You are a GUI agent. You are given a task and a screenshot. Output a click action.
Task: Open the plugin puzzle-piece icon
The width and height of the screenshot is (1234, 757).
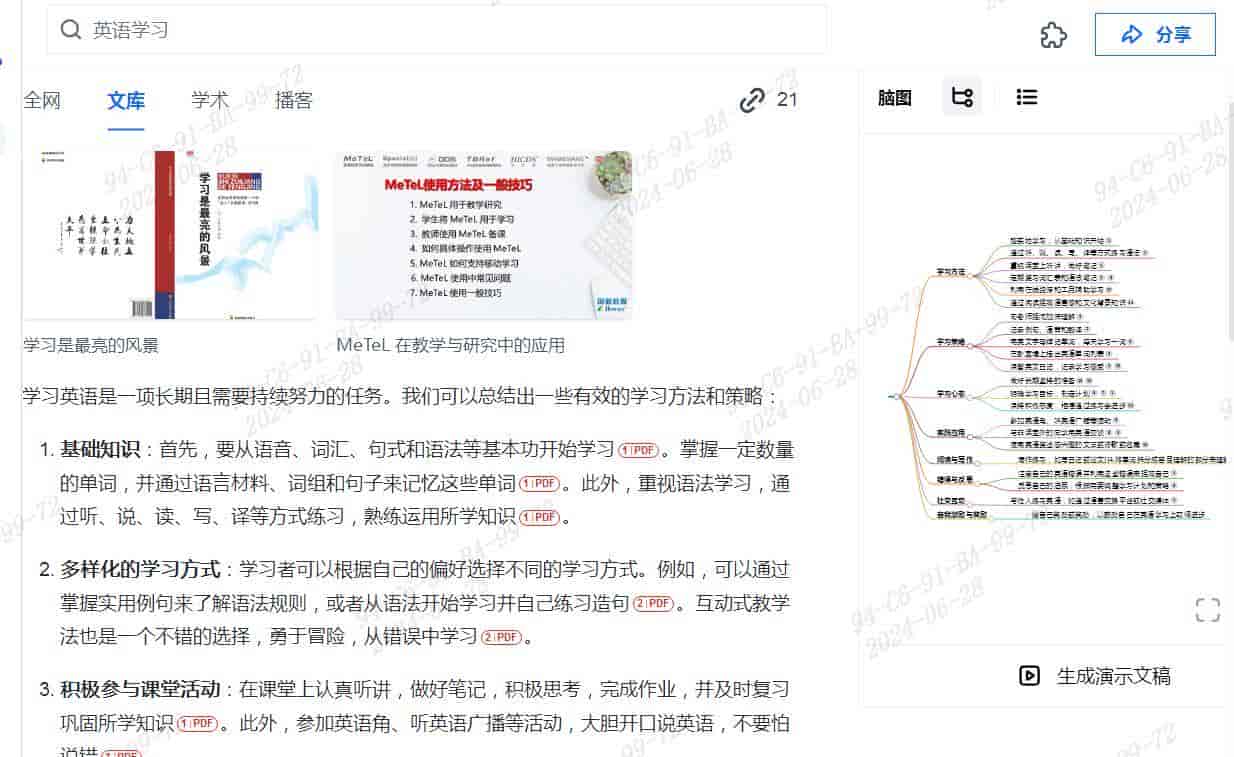click(x=1054, y=35)
